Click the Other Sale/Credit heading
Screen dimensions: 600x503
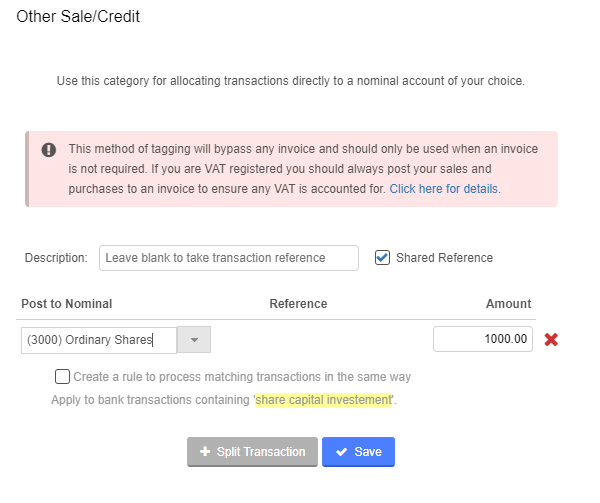coord(78,16)
